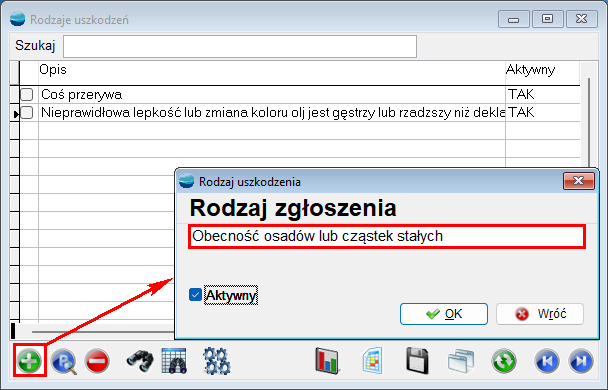The height and width of the screenshot is (390, 608).
Task: Confirm with the OK button
Action: 444,314
